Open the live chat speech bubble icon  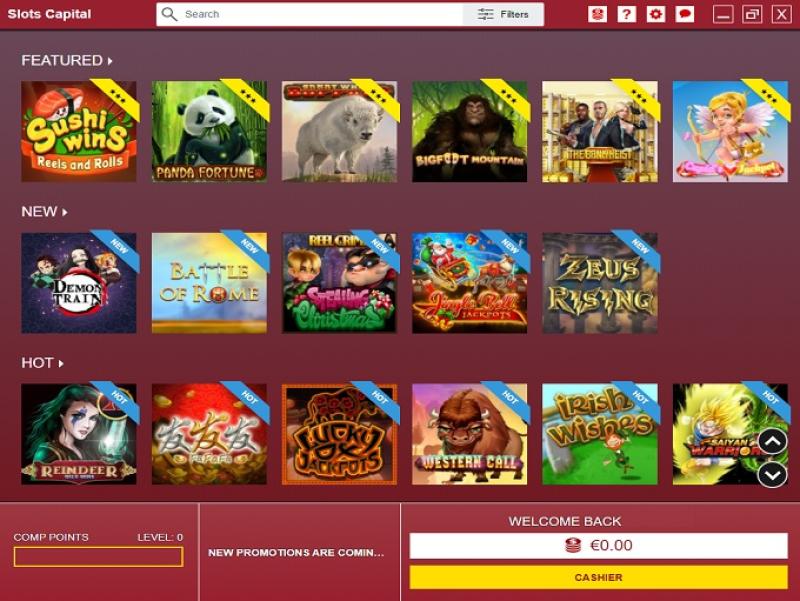(x=685, y=14)
